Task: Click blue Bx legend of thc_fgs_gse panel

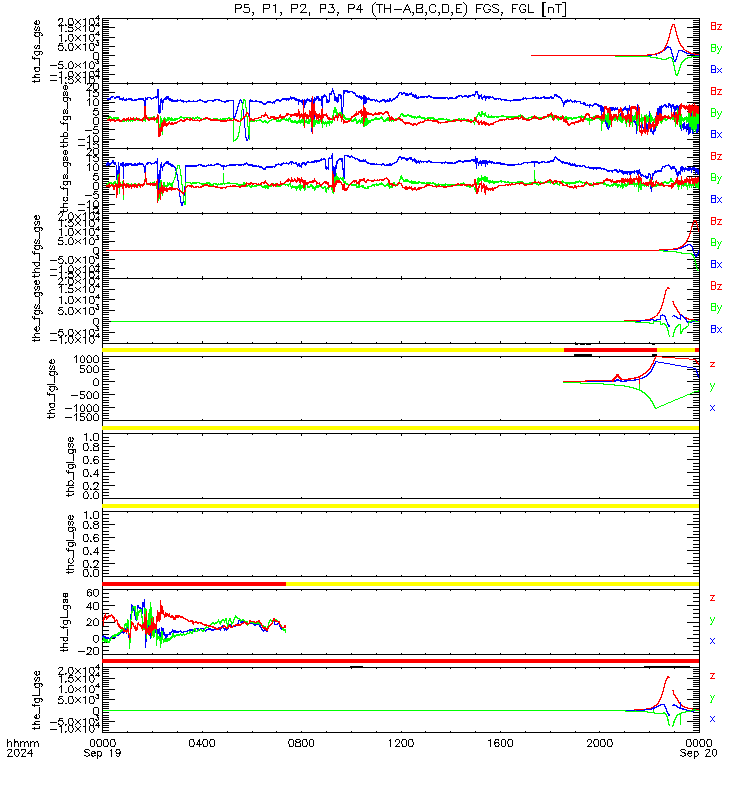Action: point(716,199)
